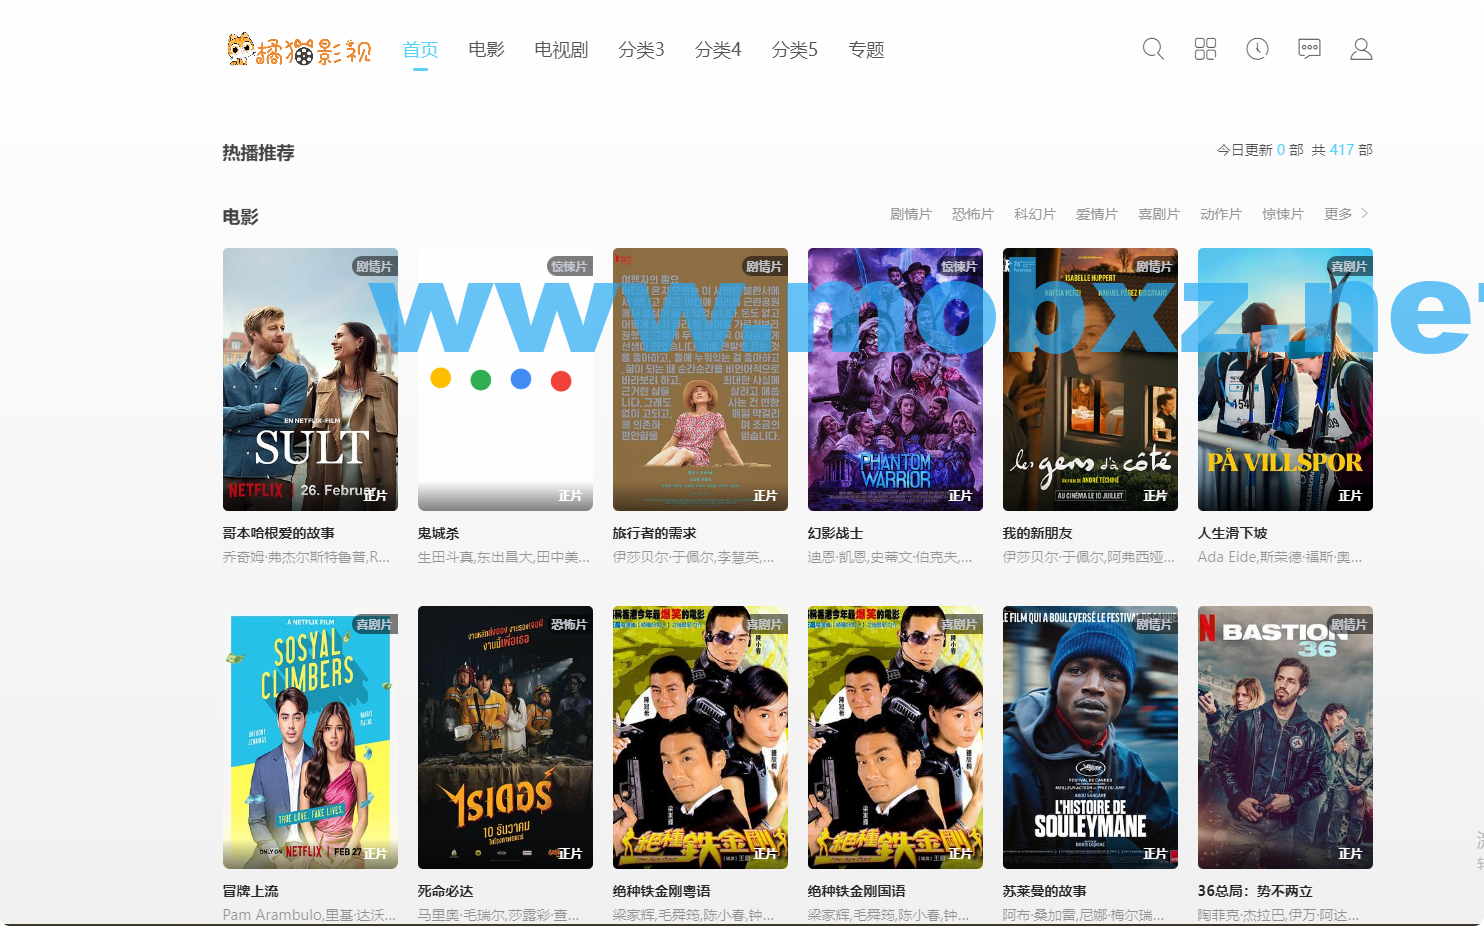Click cast text starting 乔奇姆·弗杰尔斯特鲁普
Screen dimensions: 1484x926
(306, 557)
